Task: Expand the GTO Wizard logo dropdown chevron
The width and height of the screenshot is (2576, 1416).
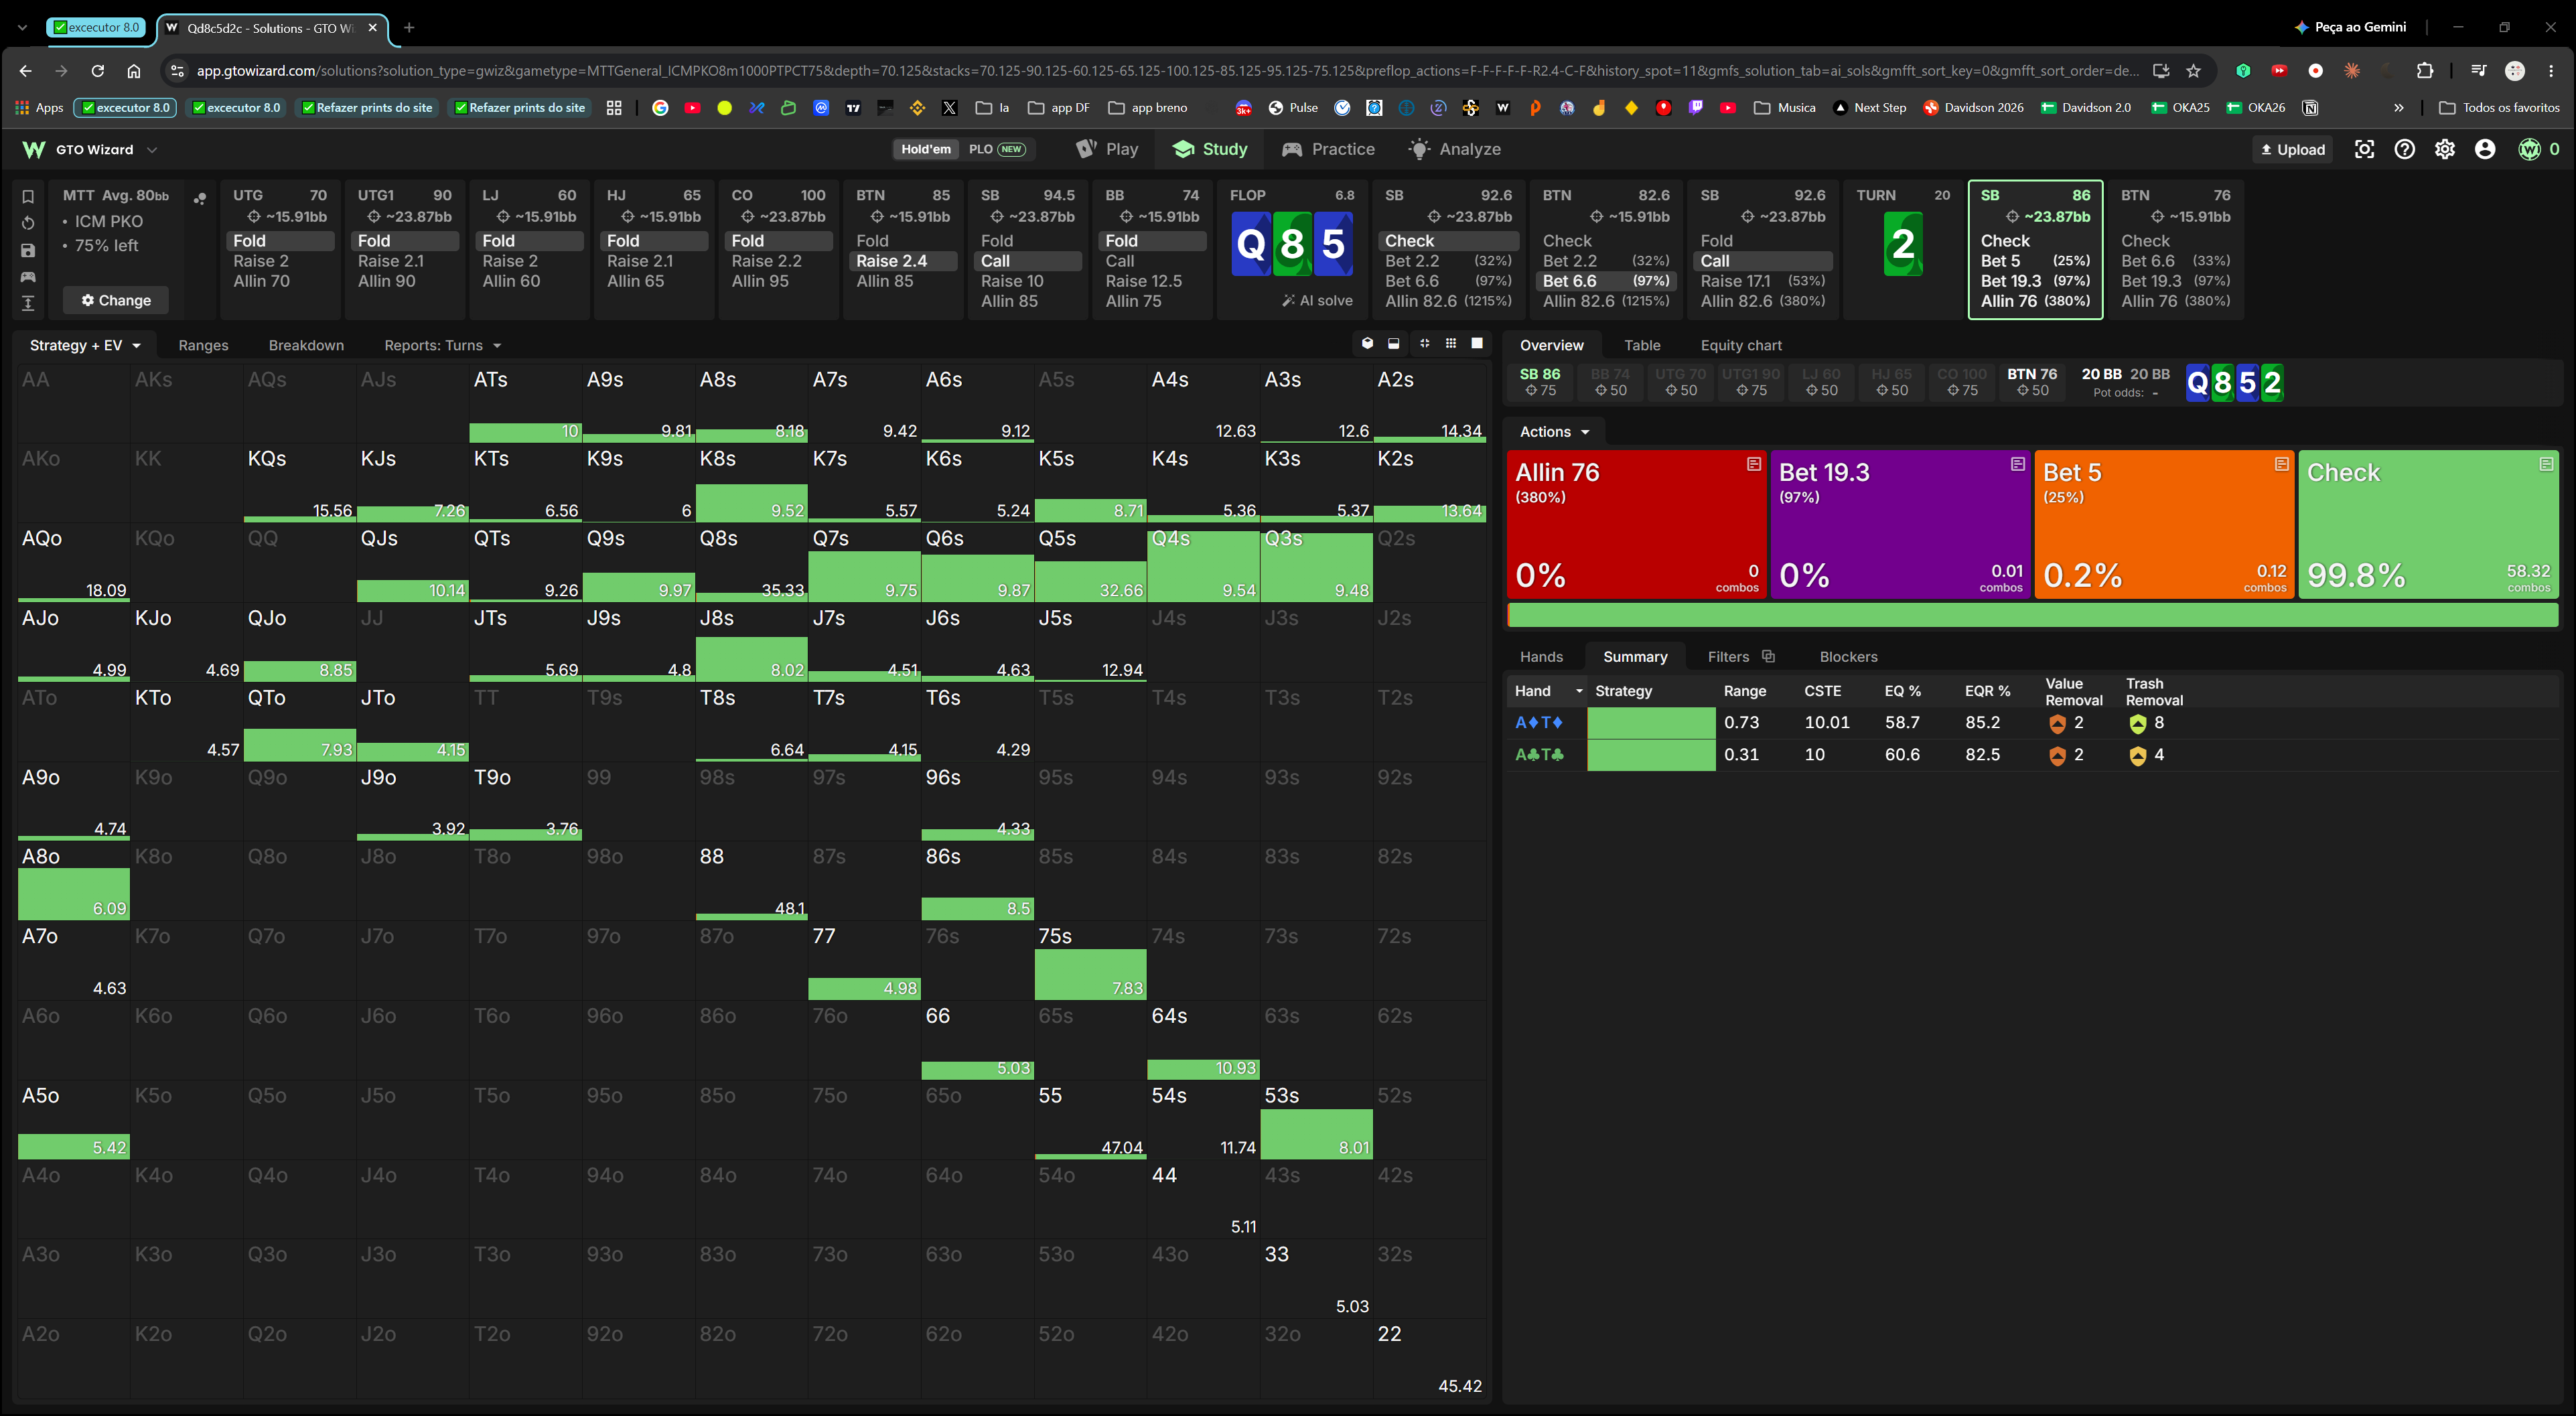Action: 152,150
